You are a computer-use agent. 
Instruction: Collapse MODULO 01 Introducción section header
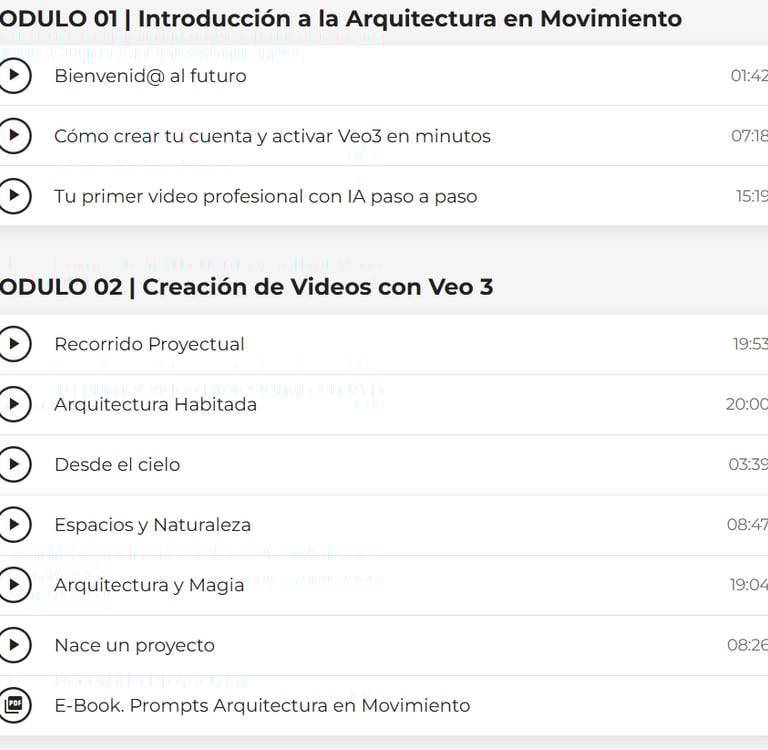click(340, 19)
